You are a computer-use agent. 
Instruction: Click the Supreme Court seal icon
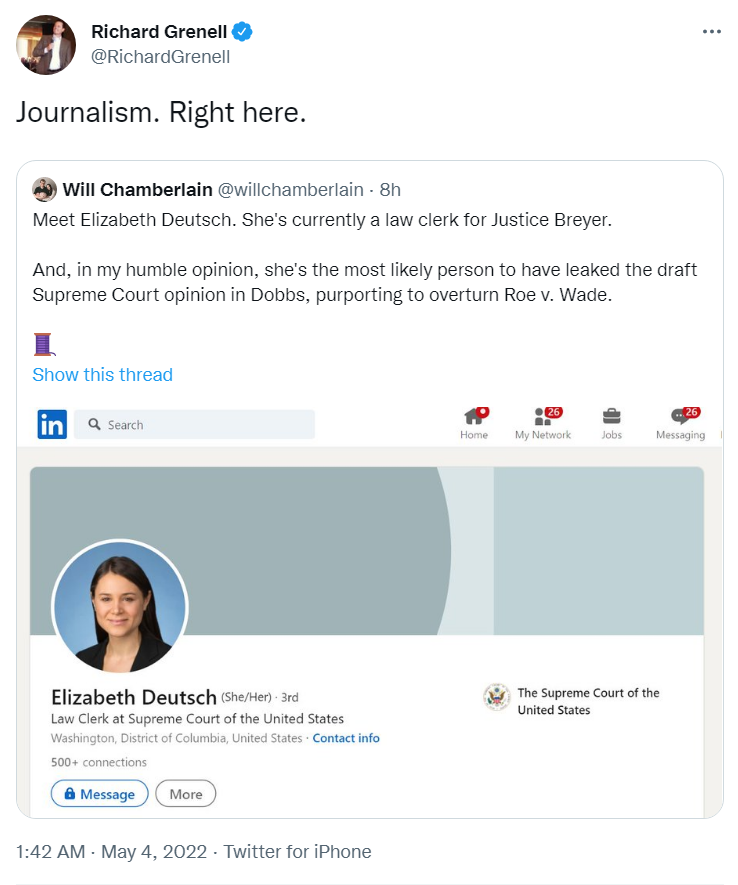click(497, 697)
